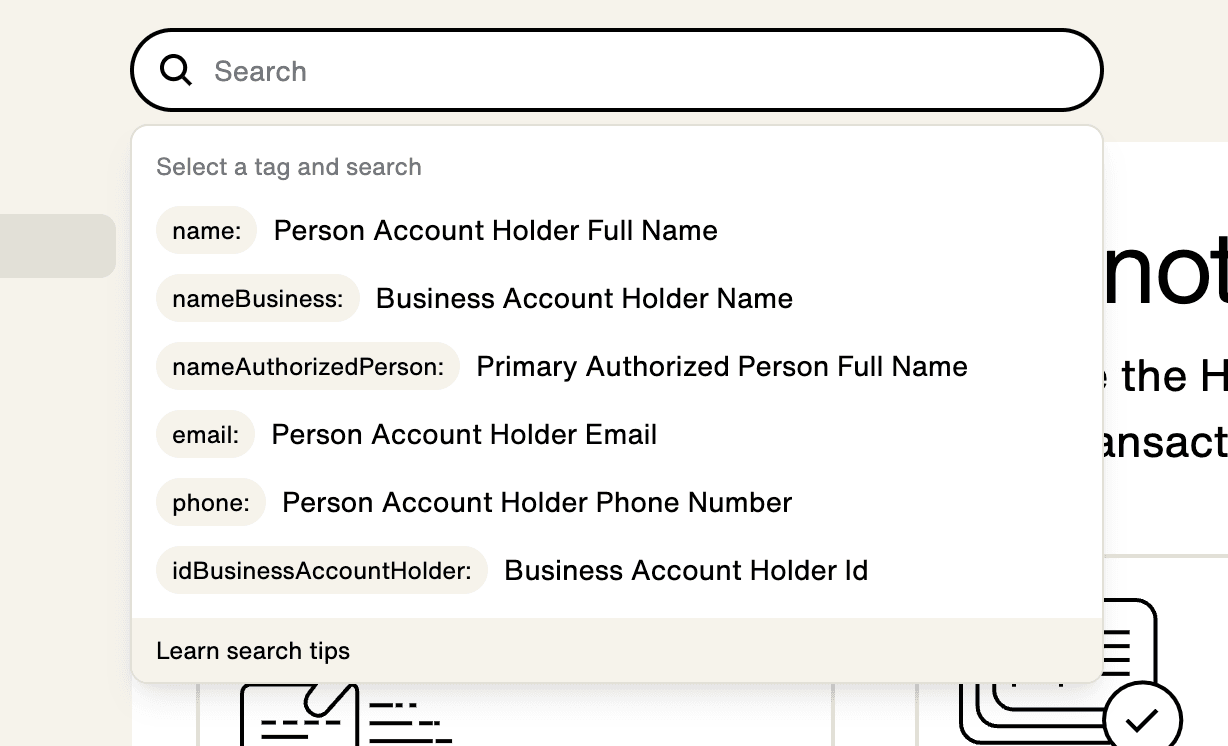Click Business Account Holder Id option
Screen dimensions: 1228x746
(x=686, y=570)
